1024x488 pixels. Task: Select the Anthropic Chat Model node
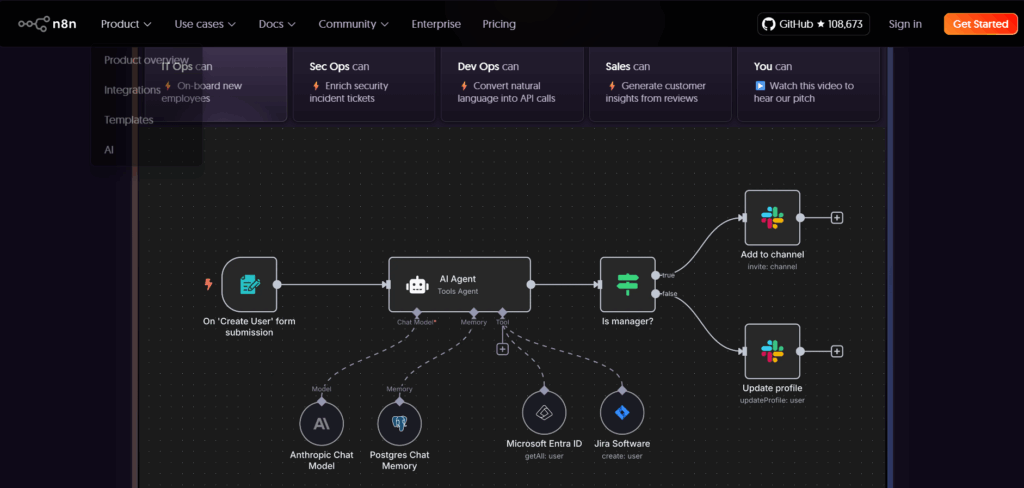[x=321, y=423]
